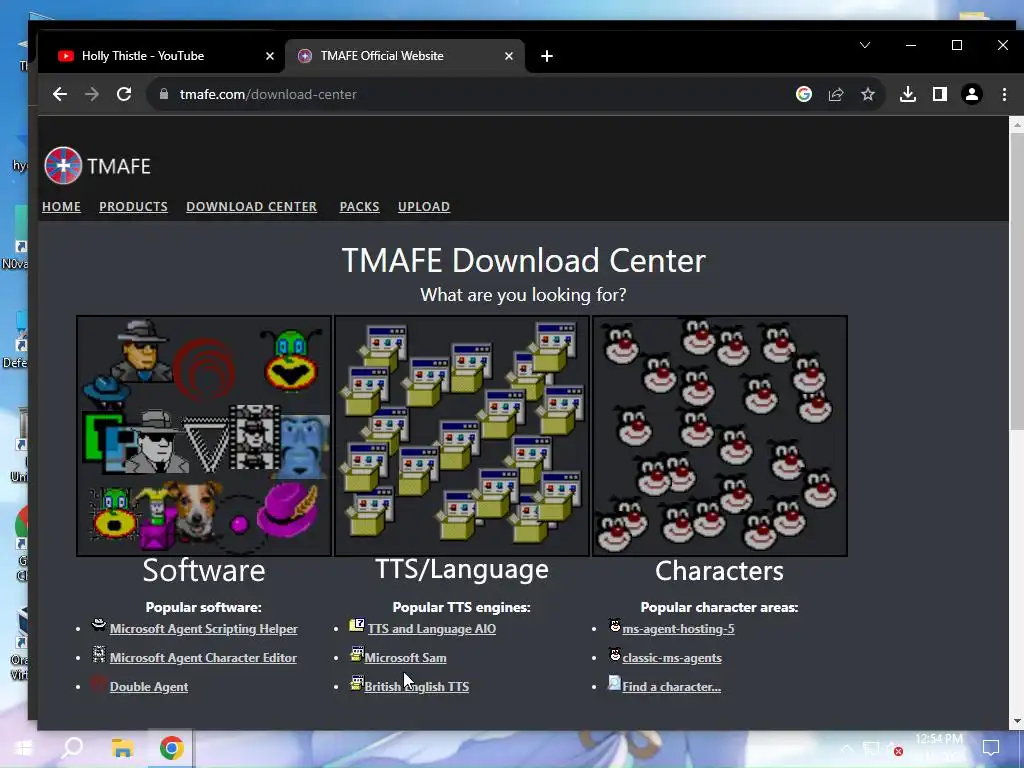Click the classic-ms-agents cat icon
This screenshot has width=1024, height=768.
(x=615, y=654)
